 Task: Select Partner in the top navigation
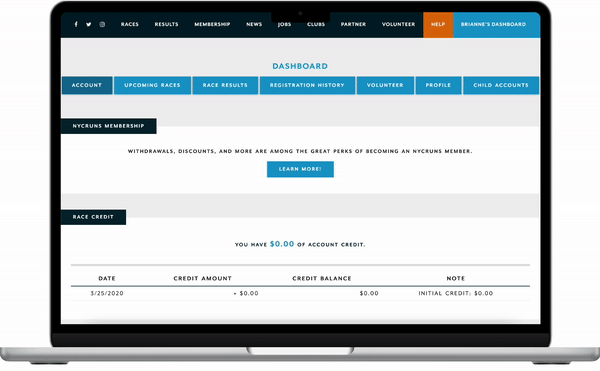353,24
